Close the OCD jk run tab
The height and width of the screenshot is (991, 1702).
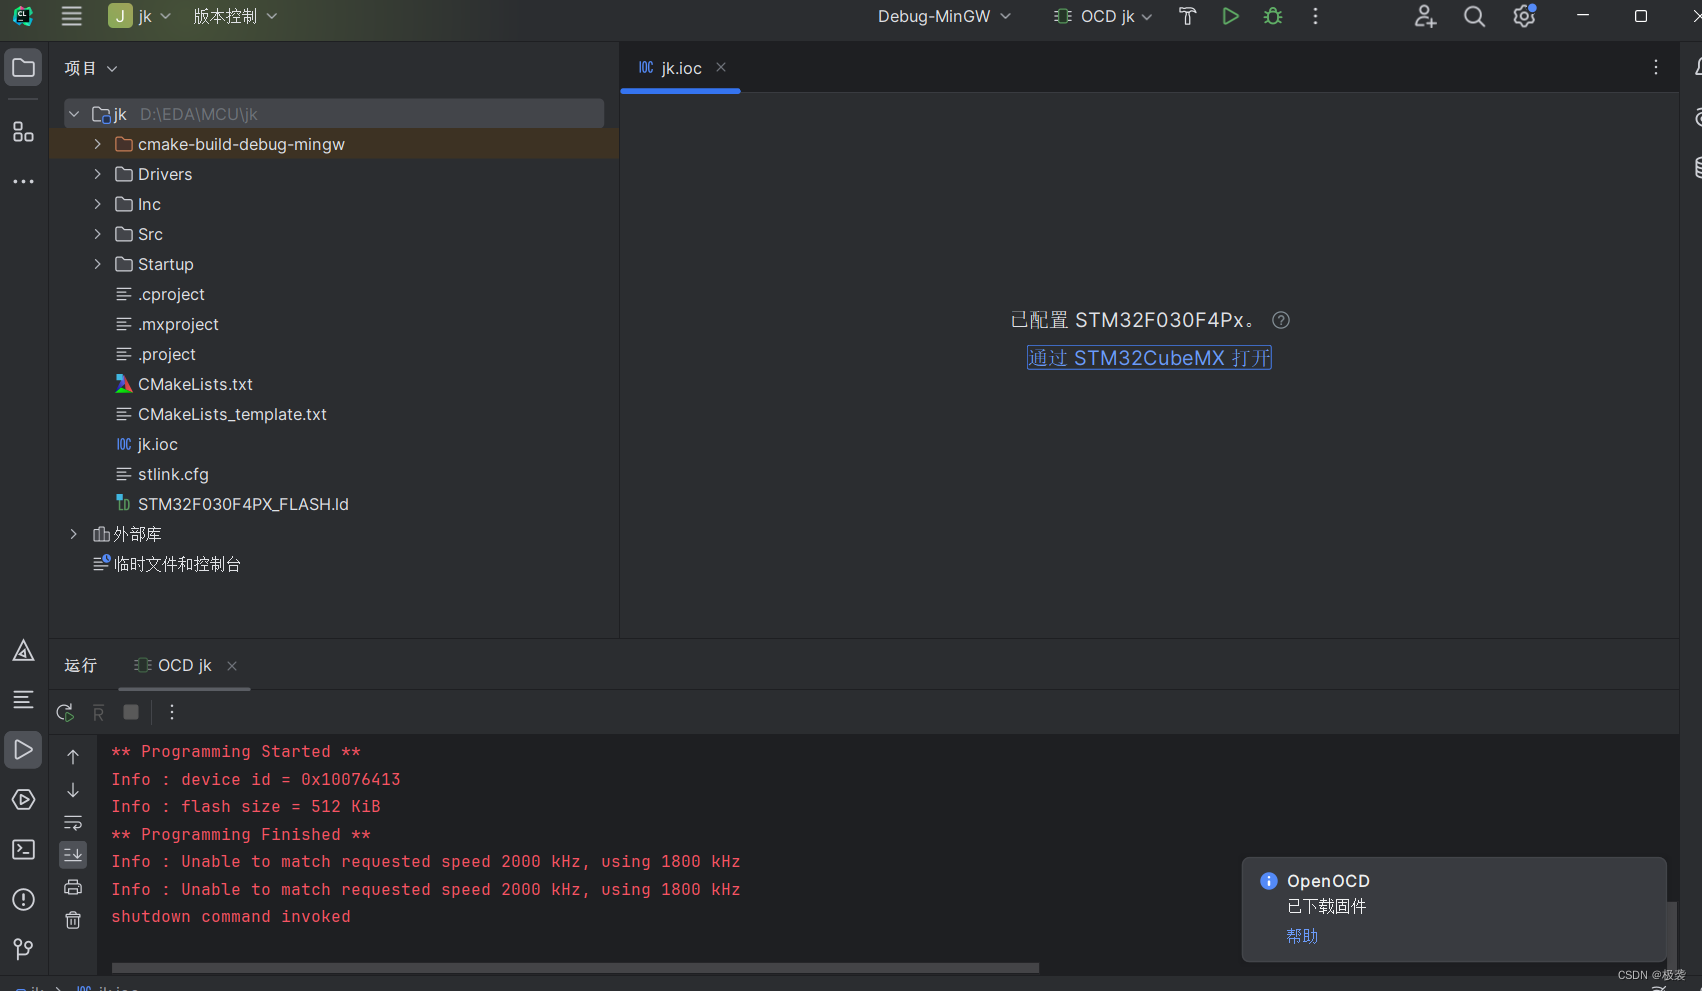coord(232,666)
